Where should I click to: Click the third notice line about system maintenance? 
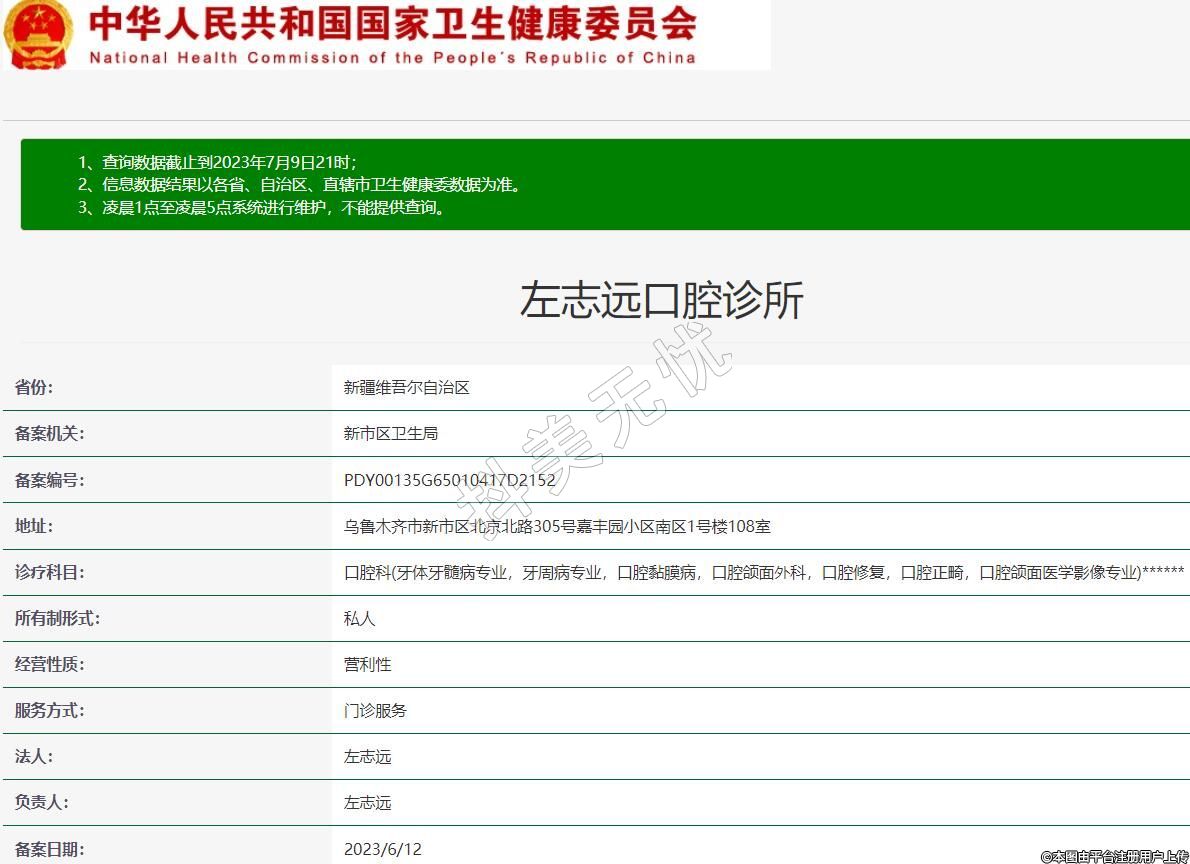(x=262, y=208)
